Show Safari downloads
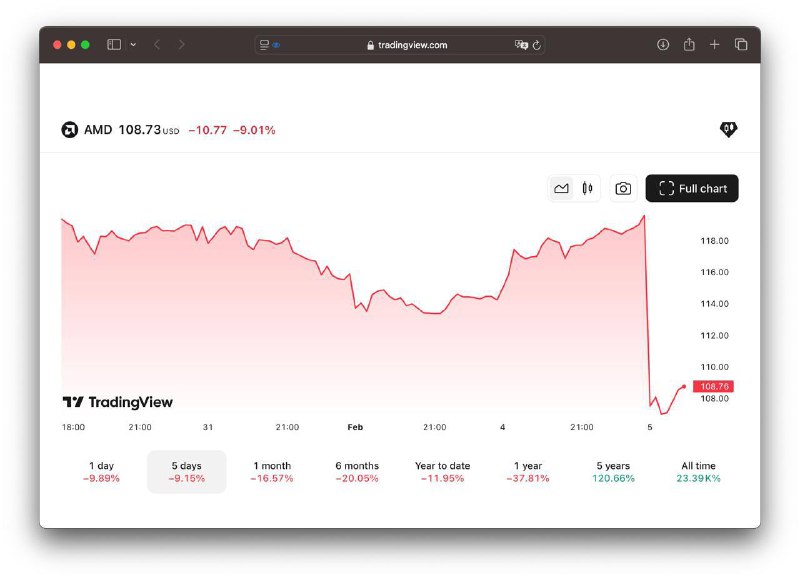Screen dimensions: 800x580 [663, 45]
